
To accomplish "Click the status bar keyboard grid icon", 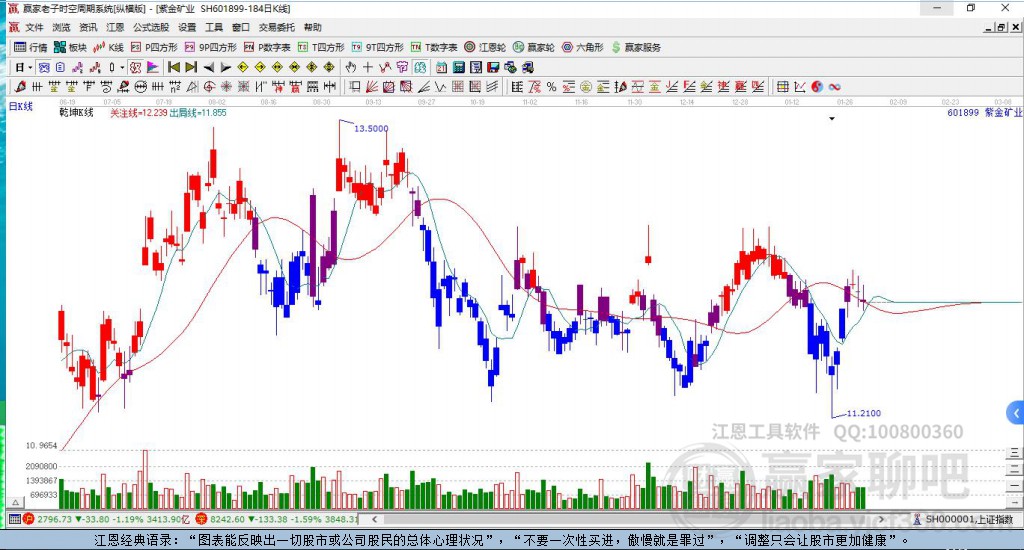I will [14, 519].
